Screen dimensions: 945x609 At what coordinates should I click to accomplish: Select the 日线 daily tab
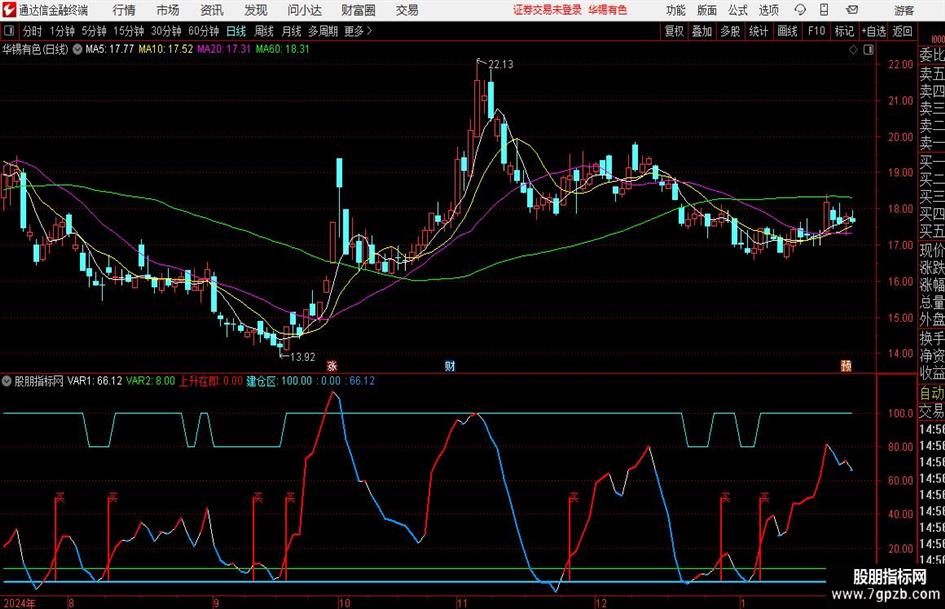(236, 31)
